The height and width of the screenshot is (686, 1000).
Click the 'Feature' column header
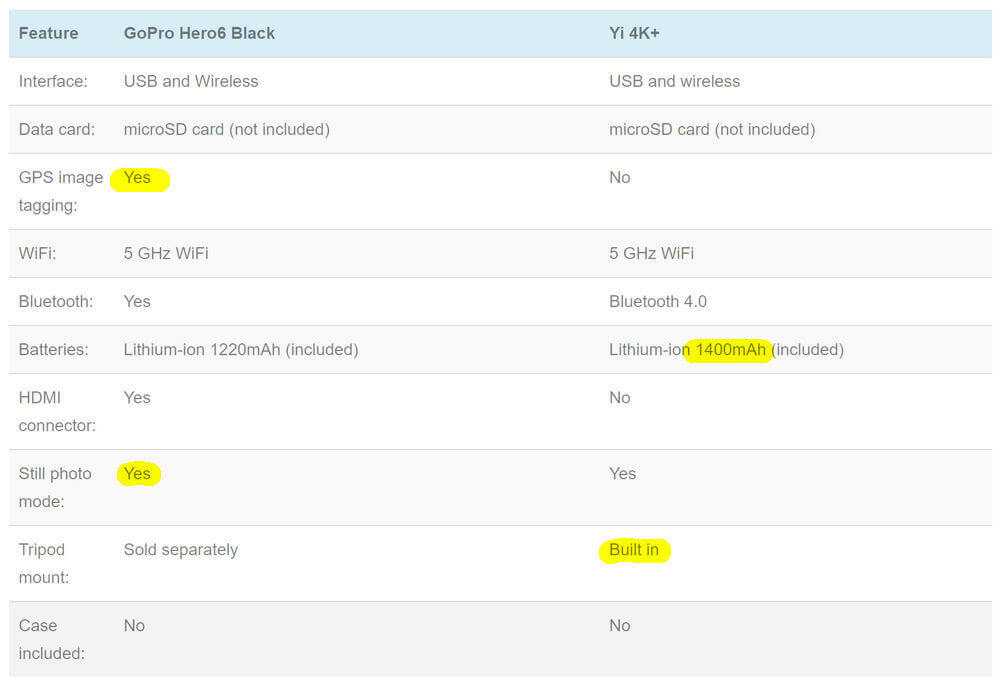(x=48, y=33)
